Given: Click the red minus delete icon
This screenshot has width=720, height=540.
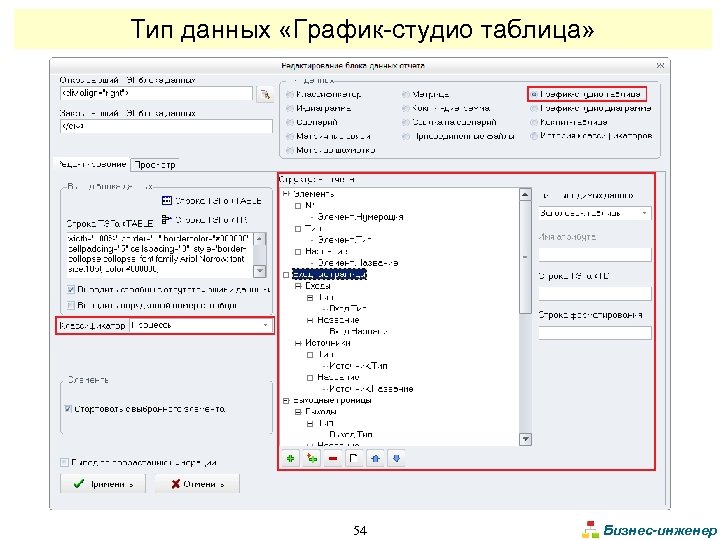Looking at the screenshot, I should click(333, 458).
